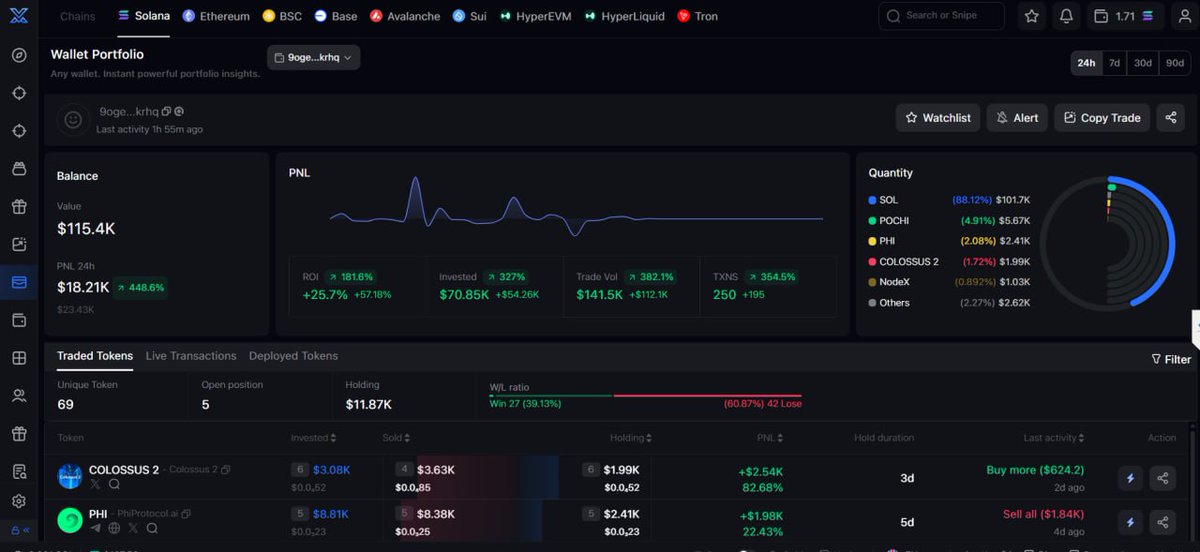The width and height of the screenshot is (1200, 552).
Task: Share the COLOSSUS 2 row
Action: coord(1162,478)
